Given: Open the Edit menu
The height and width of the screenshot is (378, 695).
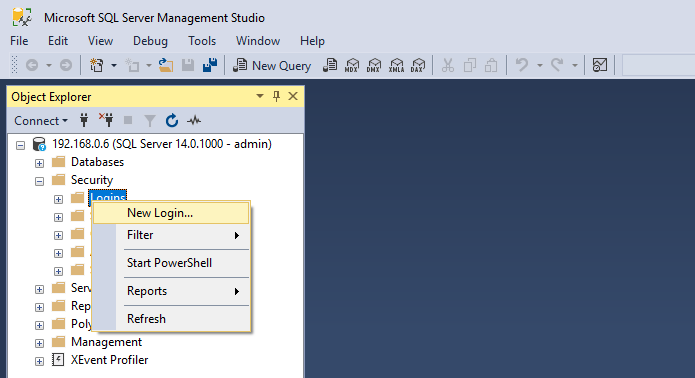Looking at the screenshot, I should point(58,41).
